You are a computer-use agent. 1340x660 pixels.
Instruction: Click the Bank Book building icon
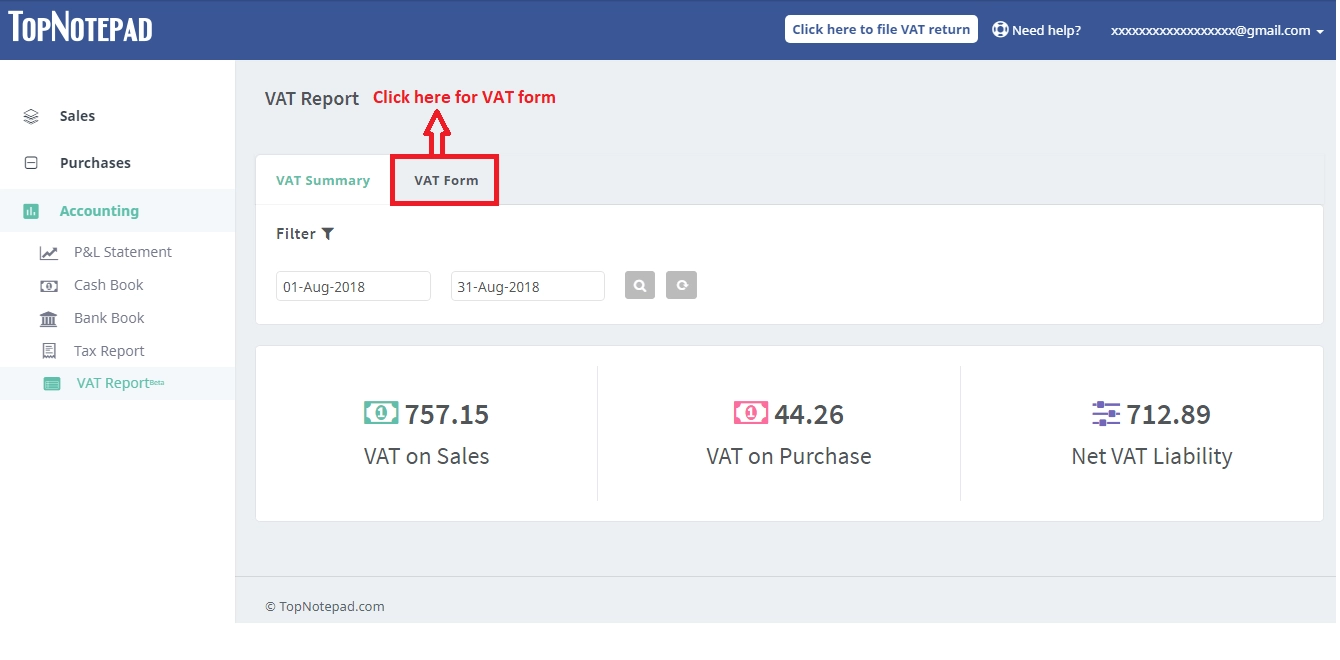pos(48,319)
